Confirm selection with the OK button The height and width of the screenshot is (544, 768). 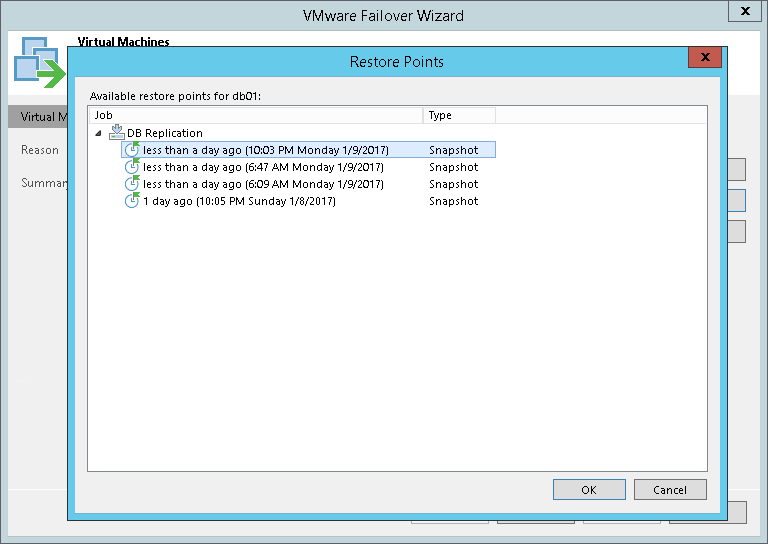pos(589,490)
